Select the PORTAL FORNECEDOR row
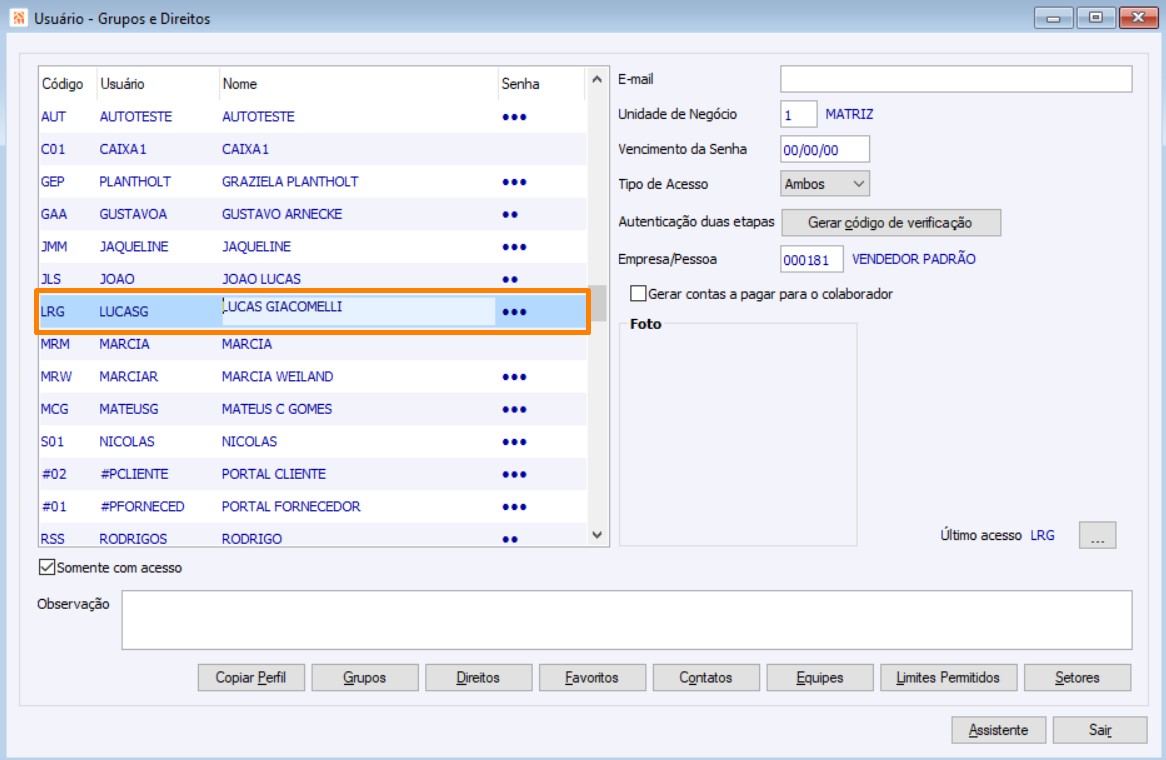Screen dimensions: 1166x760 pos(312,506)
